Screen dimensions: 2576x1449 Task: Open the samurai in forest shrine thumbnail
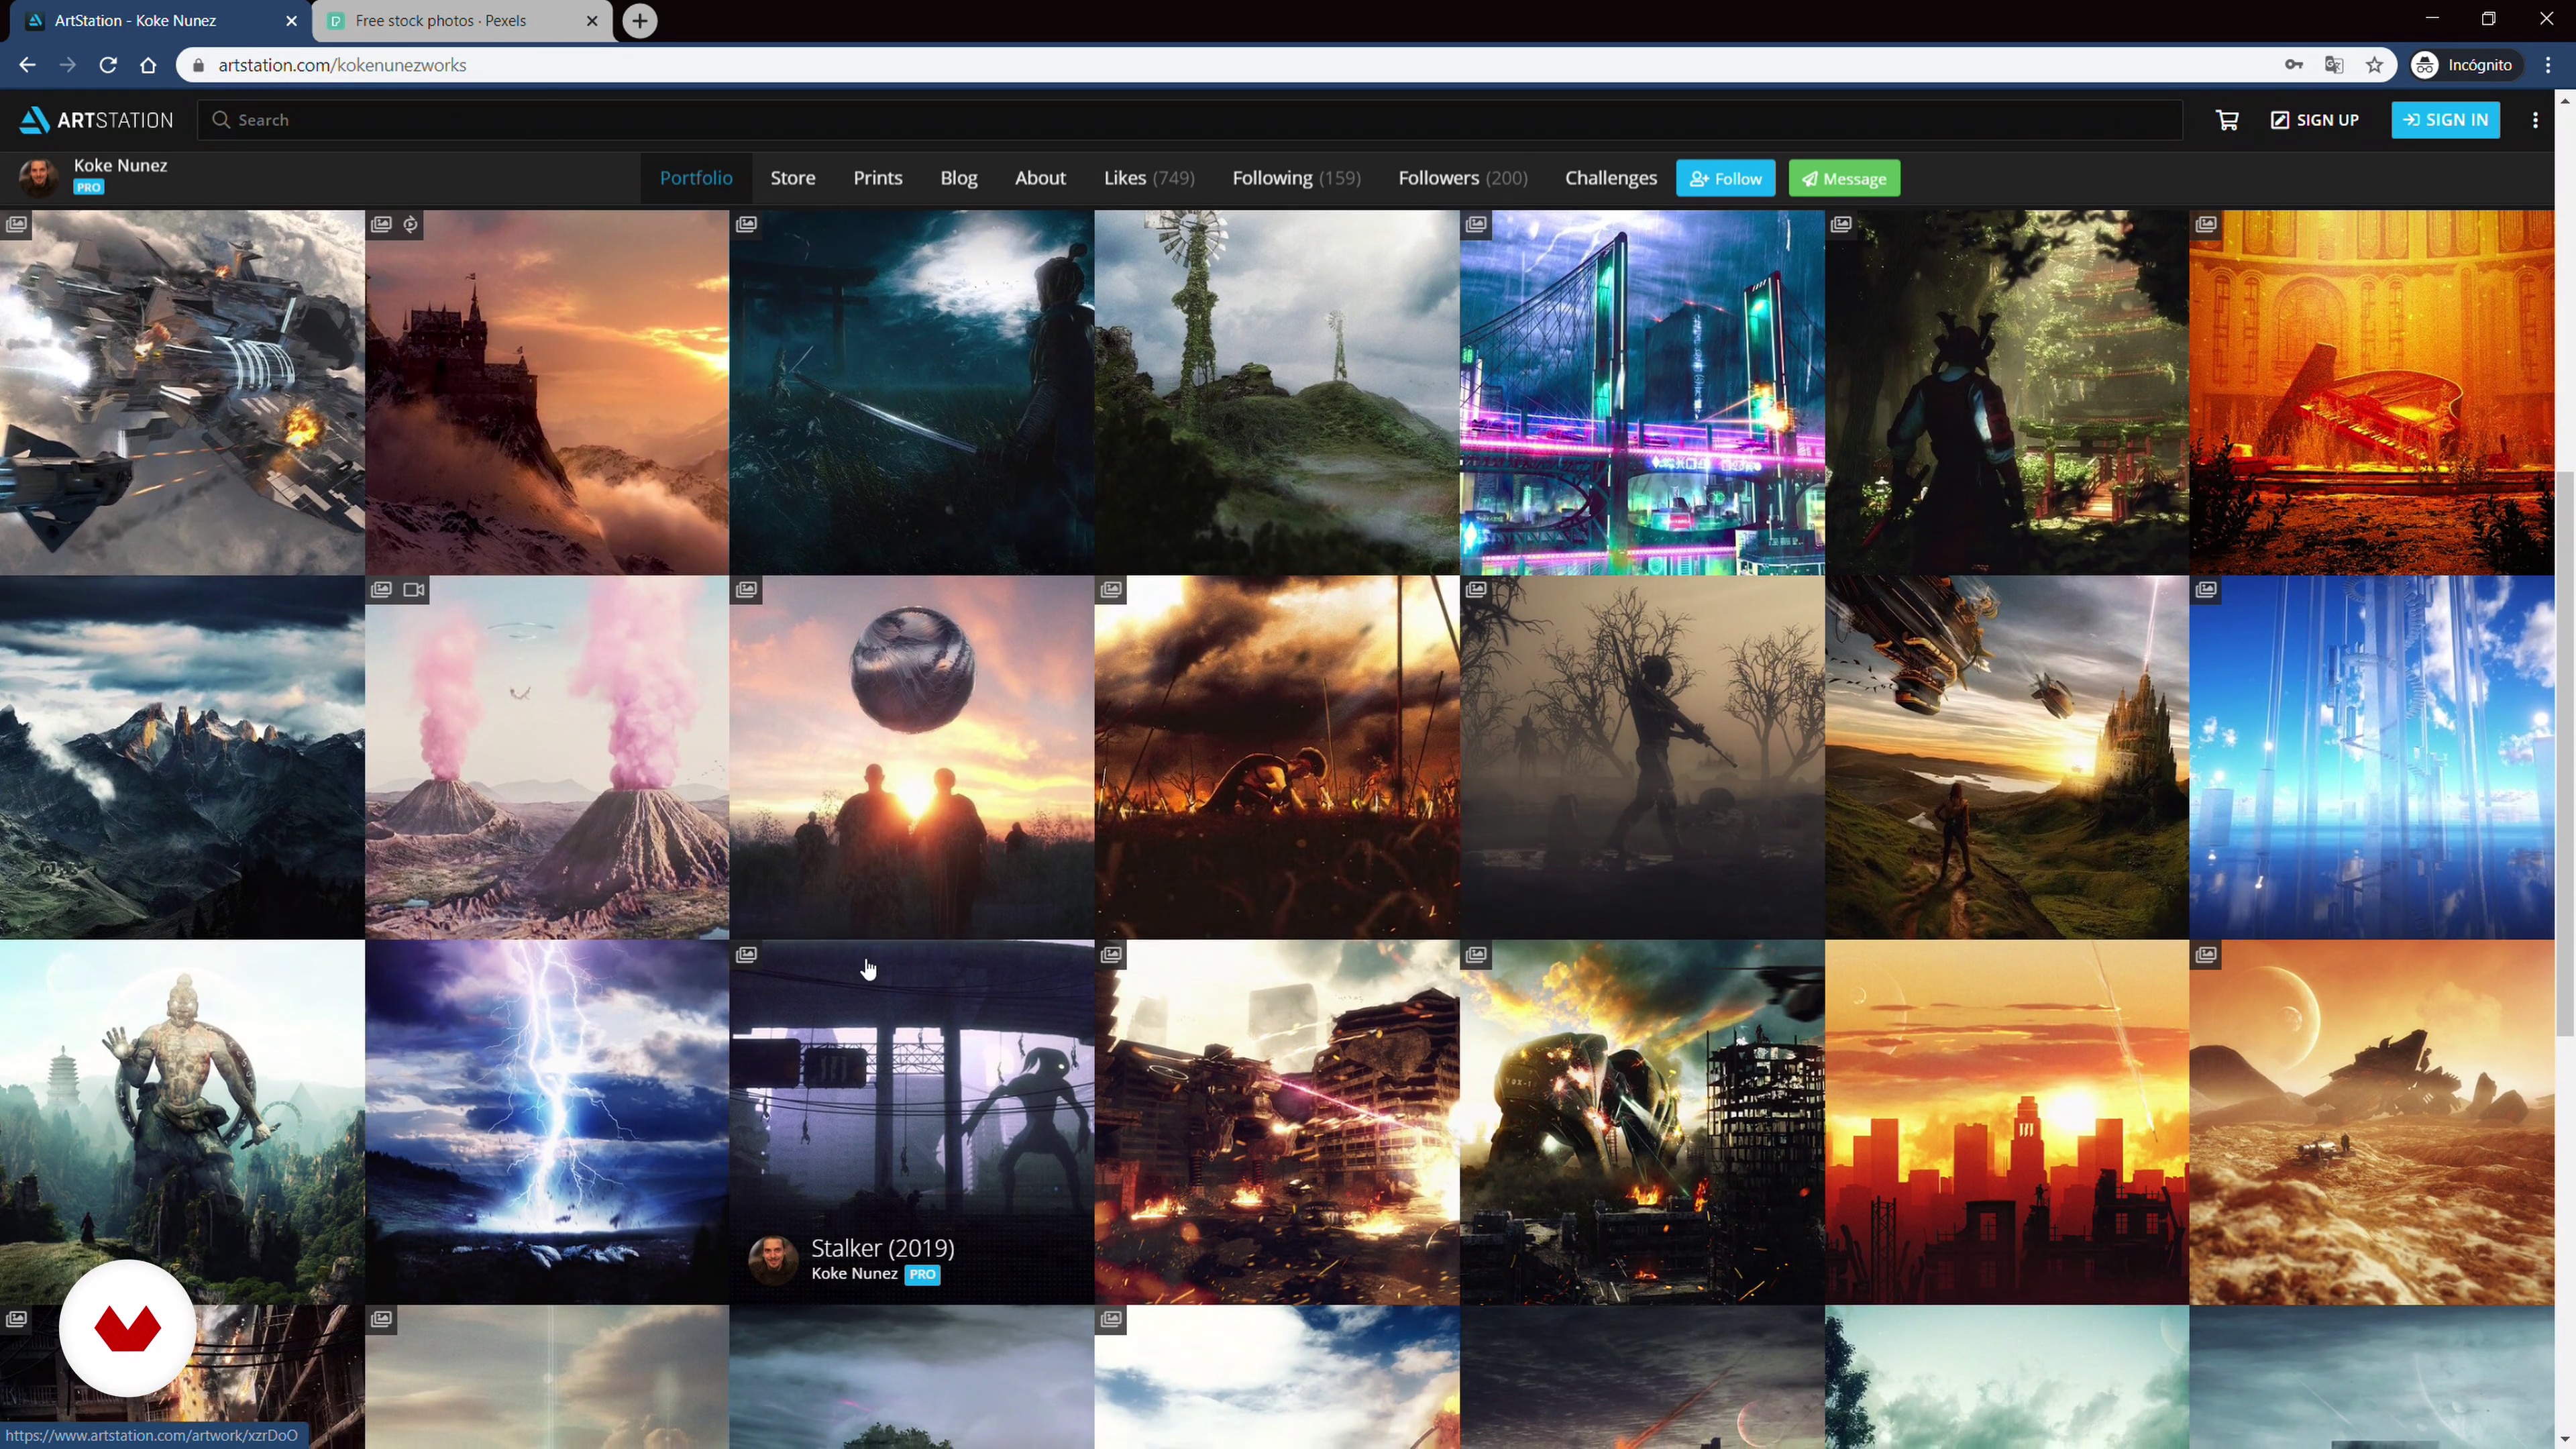tap(2007, 392)
